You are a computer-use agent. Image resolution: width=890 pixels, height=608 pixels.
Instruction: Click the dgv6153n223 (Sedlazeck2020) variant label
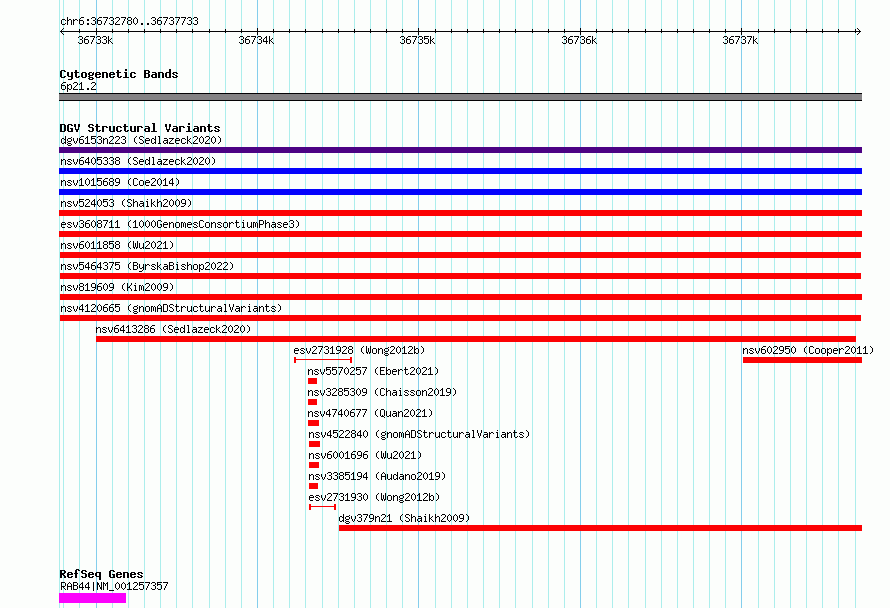(x=141, y=140)
